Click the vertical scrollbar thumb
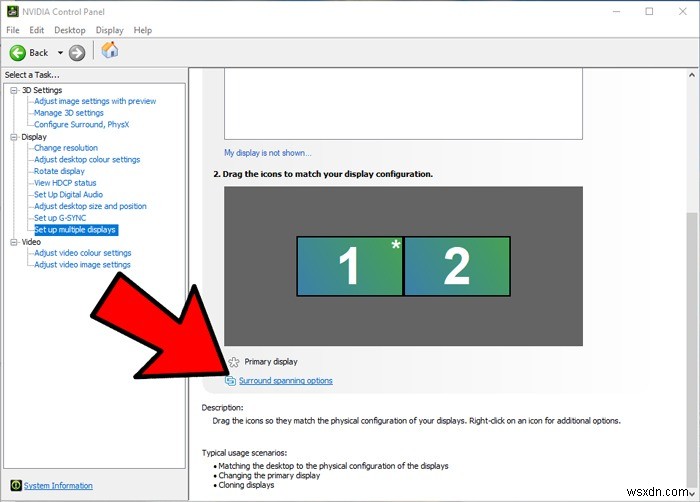This screenshot has height=502, width=700. (692, 348)
